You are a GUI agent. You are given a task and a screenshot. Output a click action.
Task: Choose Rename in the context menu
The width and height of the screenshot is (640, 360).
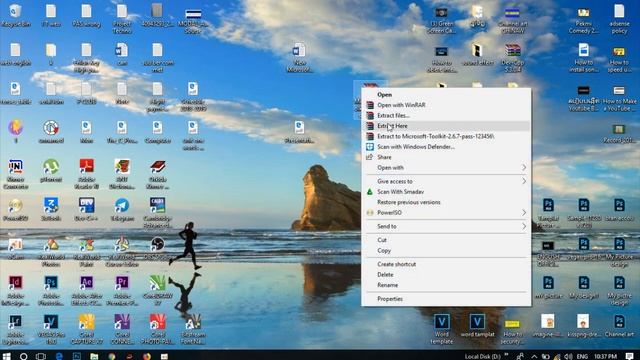pyautogui.click(x=446, y=285)
